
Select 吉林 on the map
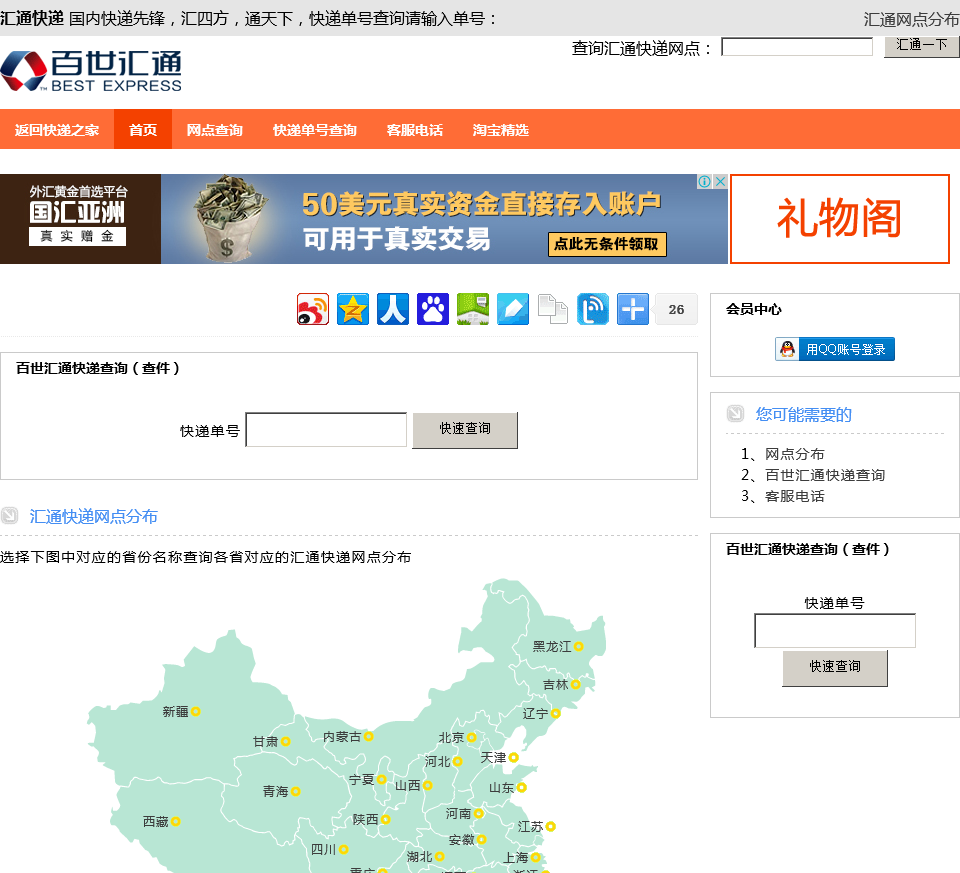pos(561,684)
